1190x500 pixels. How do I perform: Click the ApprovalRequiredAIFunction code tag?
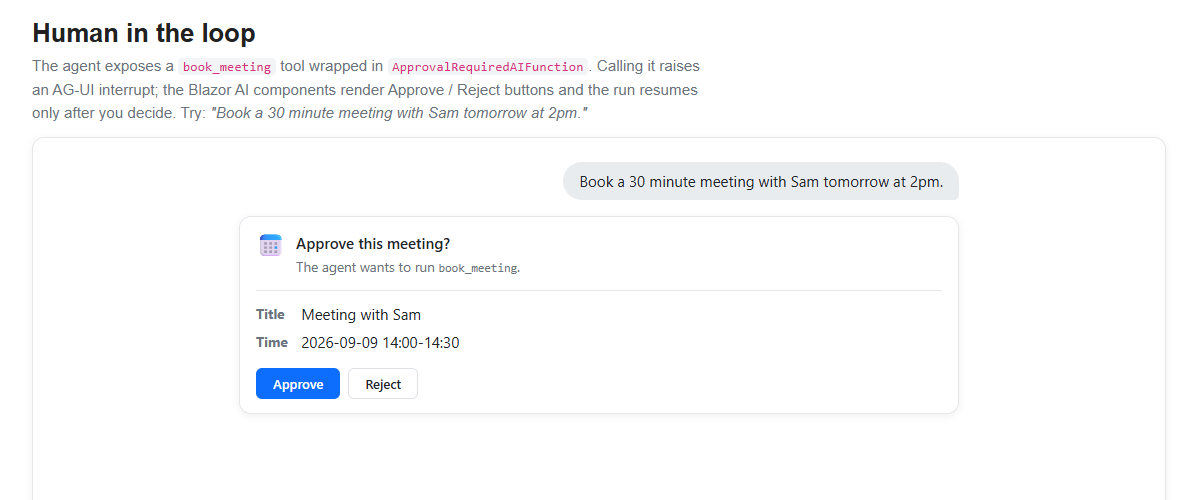[x=488, y=66]
